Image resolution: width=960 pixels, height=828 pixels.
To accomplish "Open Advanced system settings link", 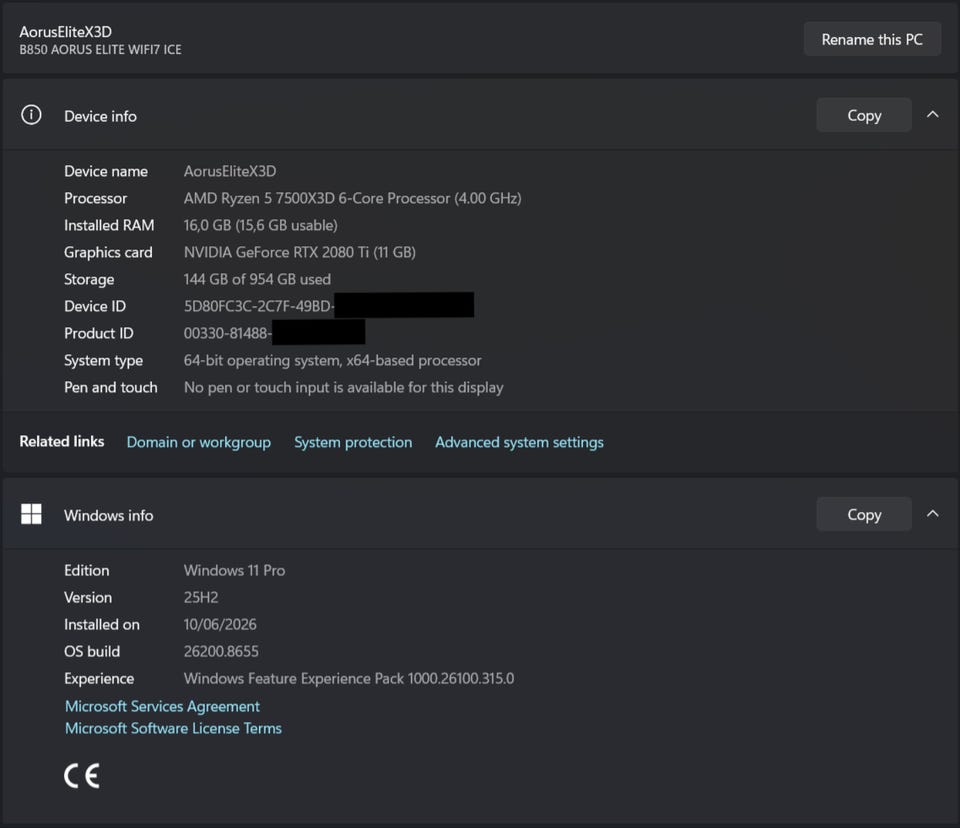I will click(519, 442).
